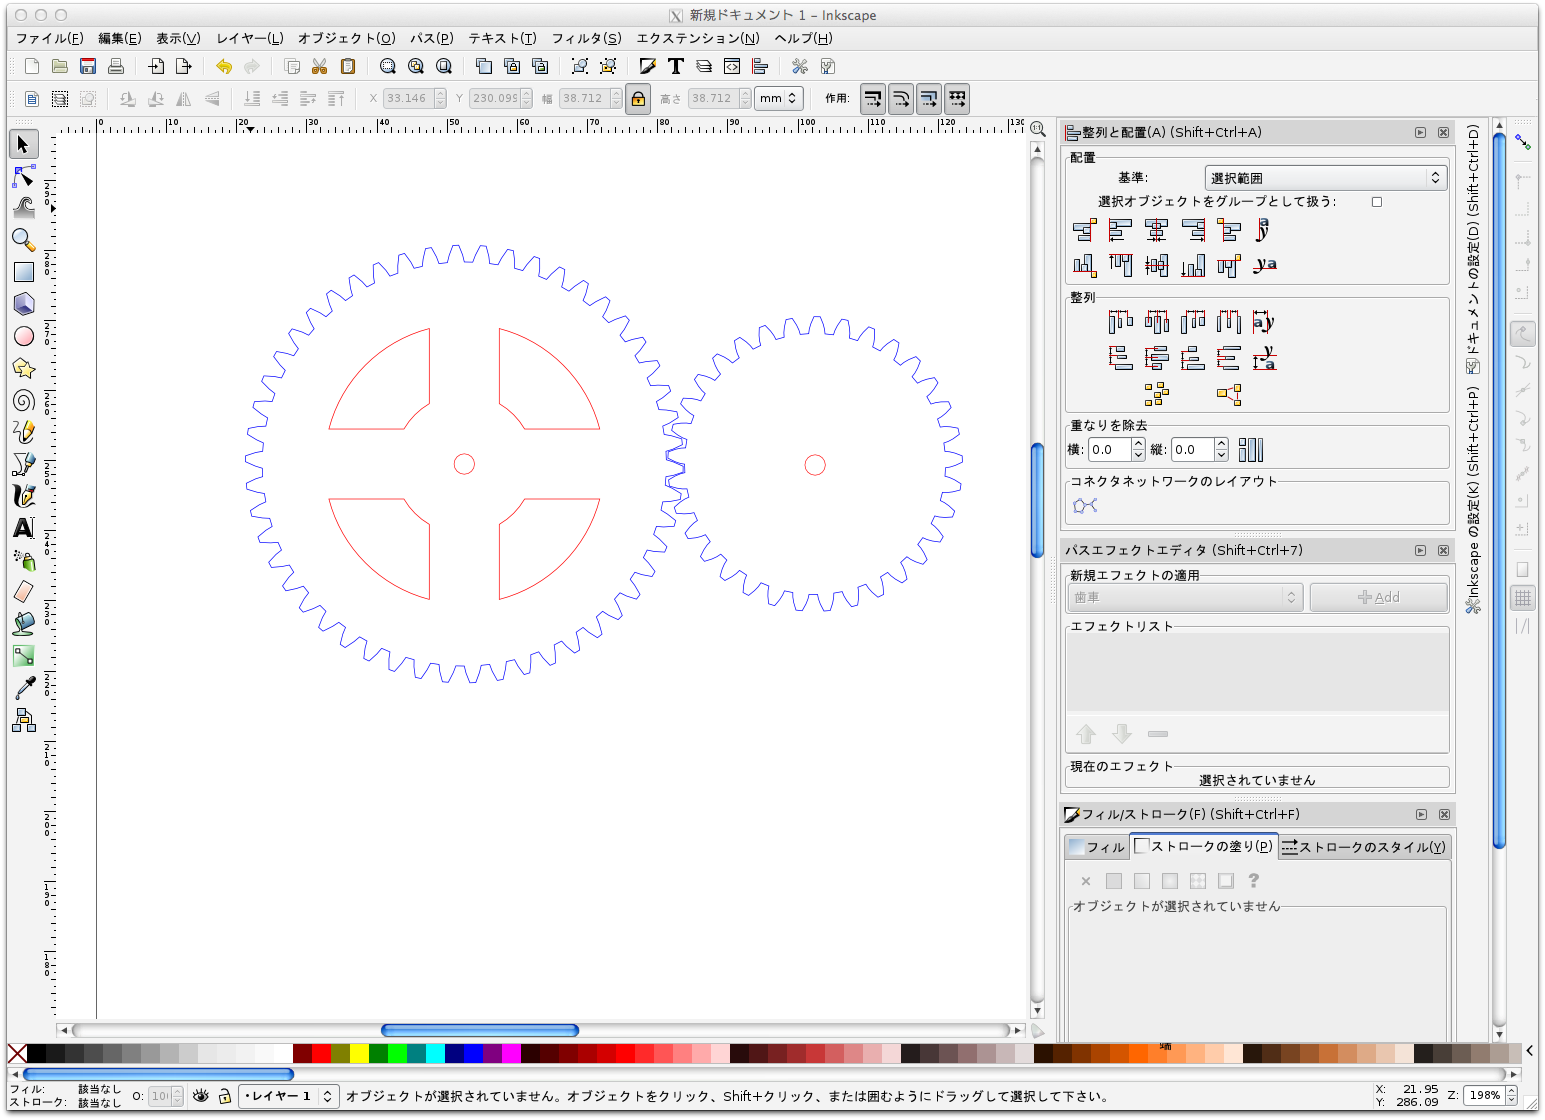
Task: Click the yellow color swatch in palette
Action: (x=359, y=1053)
